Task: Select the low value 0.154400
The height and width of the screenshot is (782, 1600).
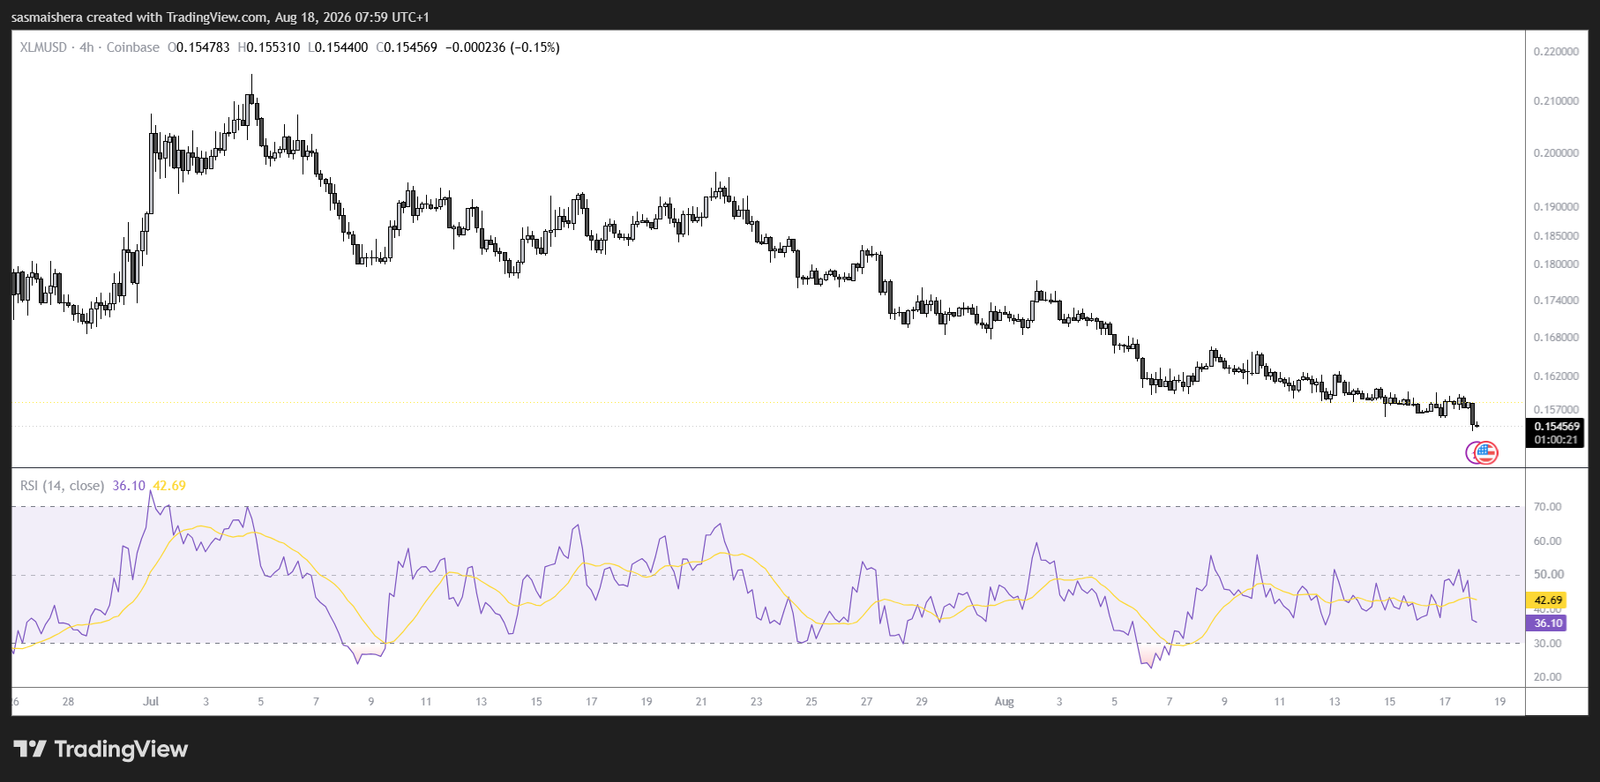Action: [341, 47]
